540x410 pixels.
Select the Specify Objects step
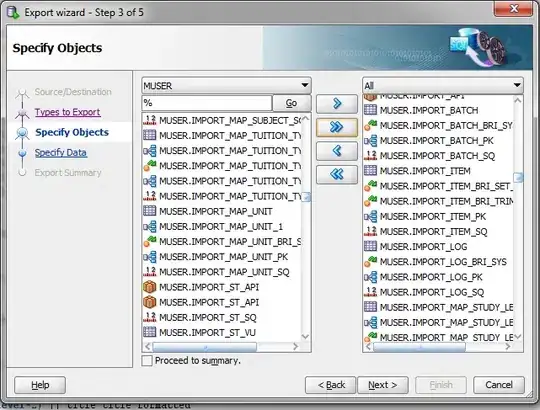72,132
